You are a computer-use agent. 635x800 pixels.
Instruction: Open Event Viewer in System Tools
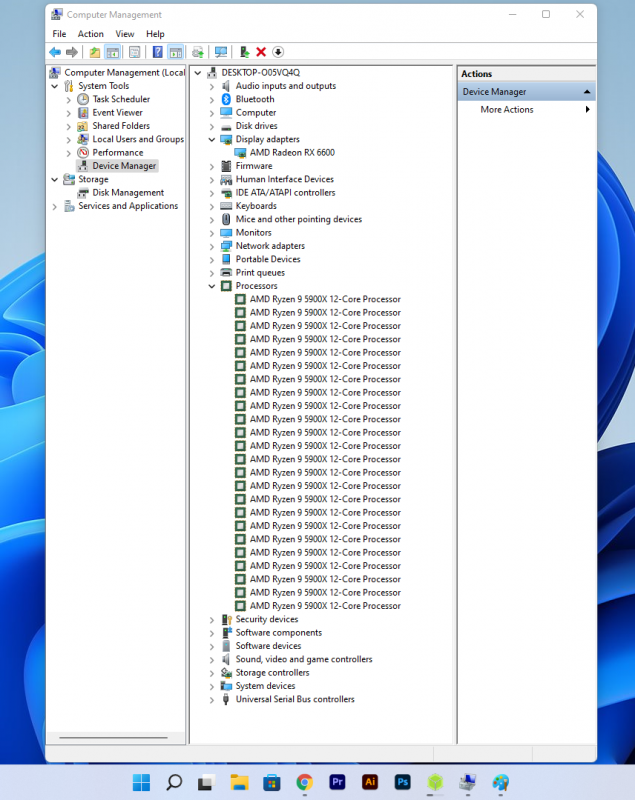tap(117, 113)
